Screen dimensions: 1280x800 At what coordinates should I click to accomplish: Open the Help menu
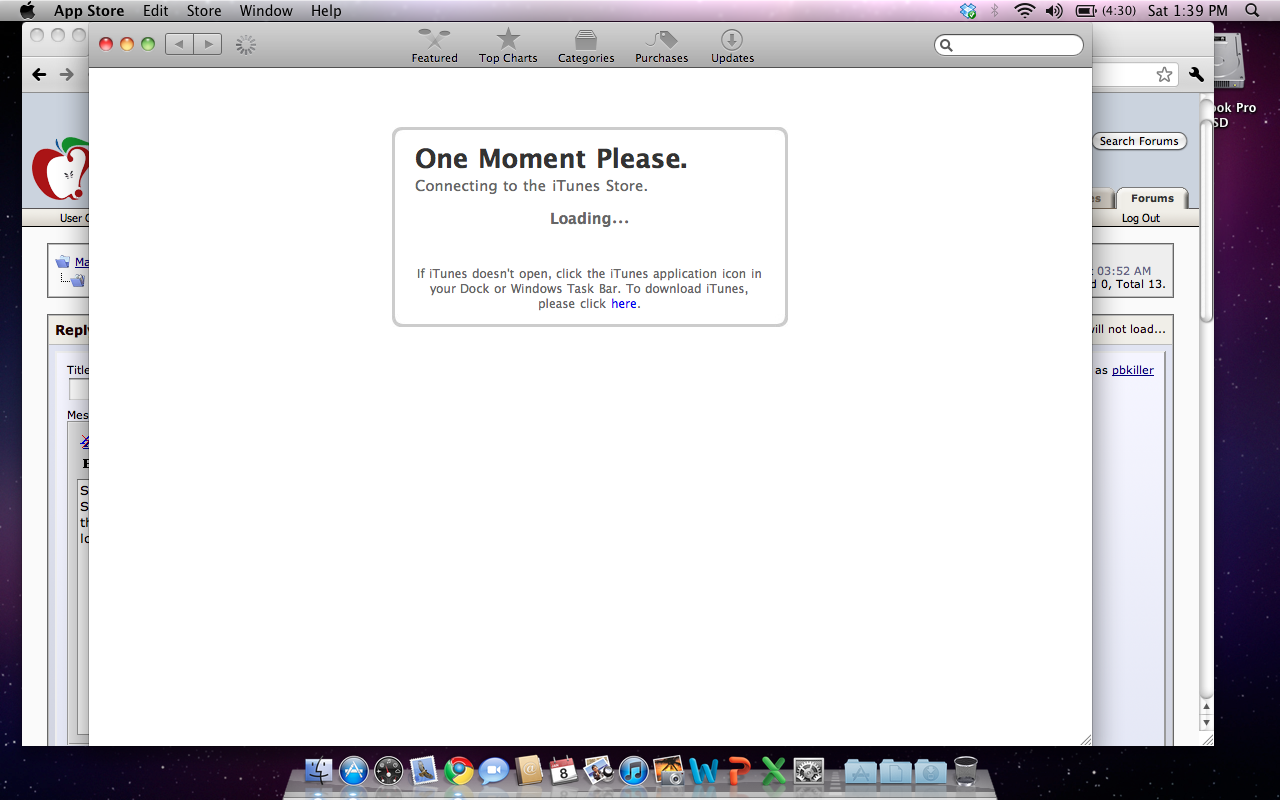point(326,11)
